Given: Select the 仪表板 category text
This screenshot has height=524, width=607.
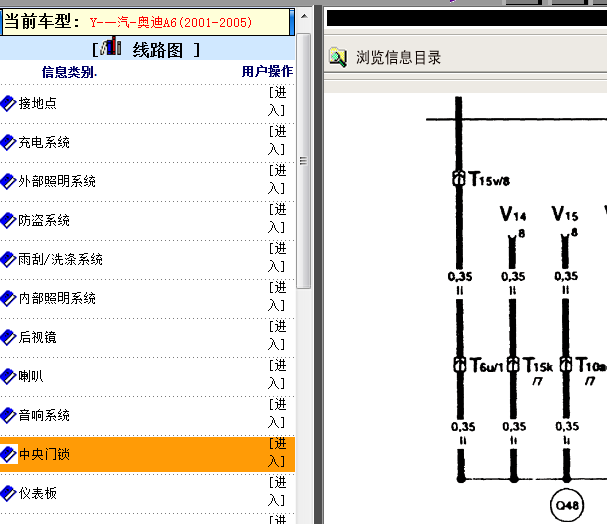Looking at the screenshot, I should (x=38, y=493).
